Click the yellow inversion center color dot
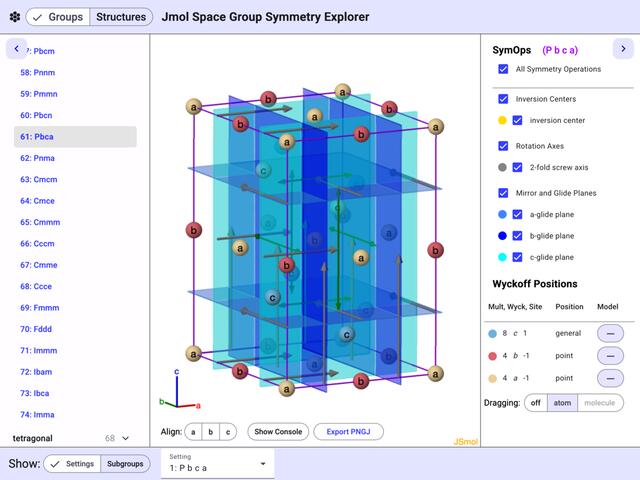Viewport: 640px width, 480px height. click(x=502, y=120)
